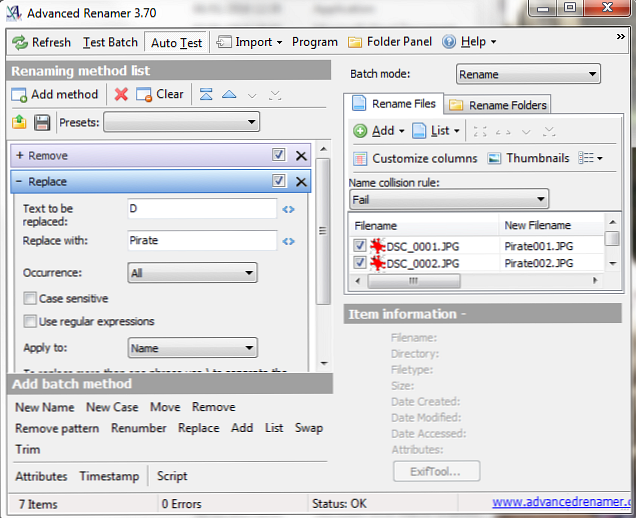Open the Help menu

[x=467, y=42]
